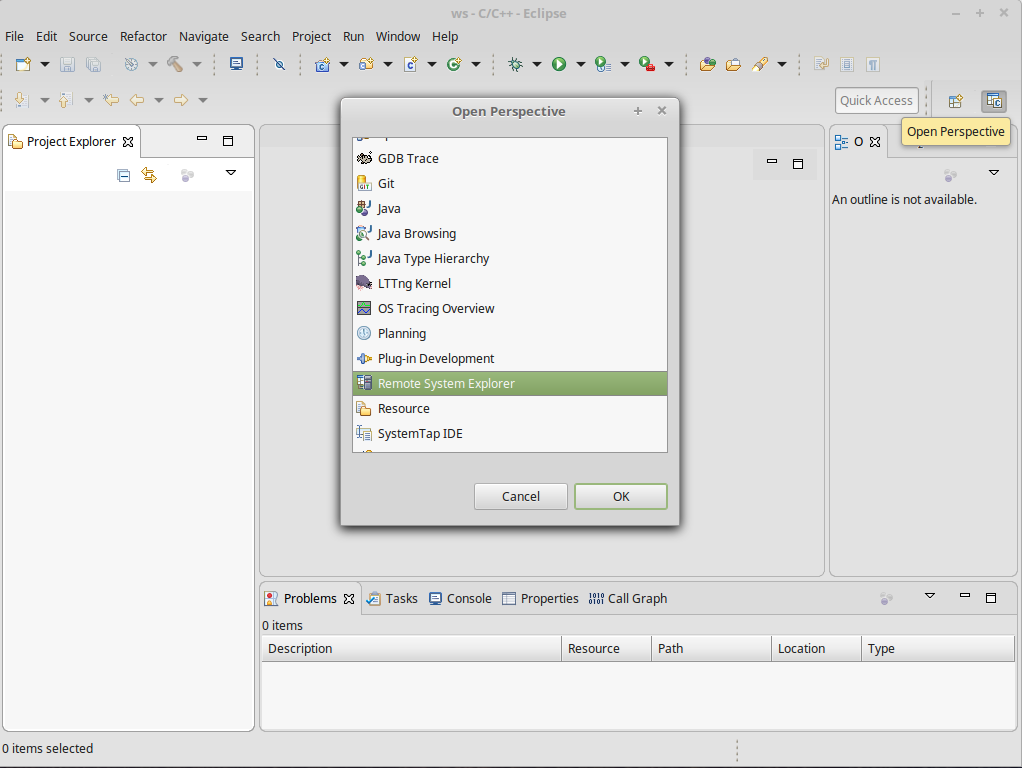This screenshot has width=1022, height=768.
Task: Click the Build hammer icon
Action: click(x=175, y=64)
